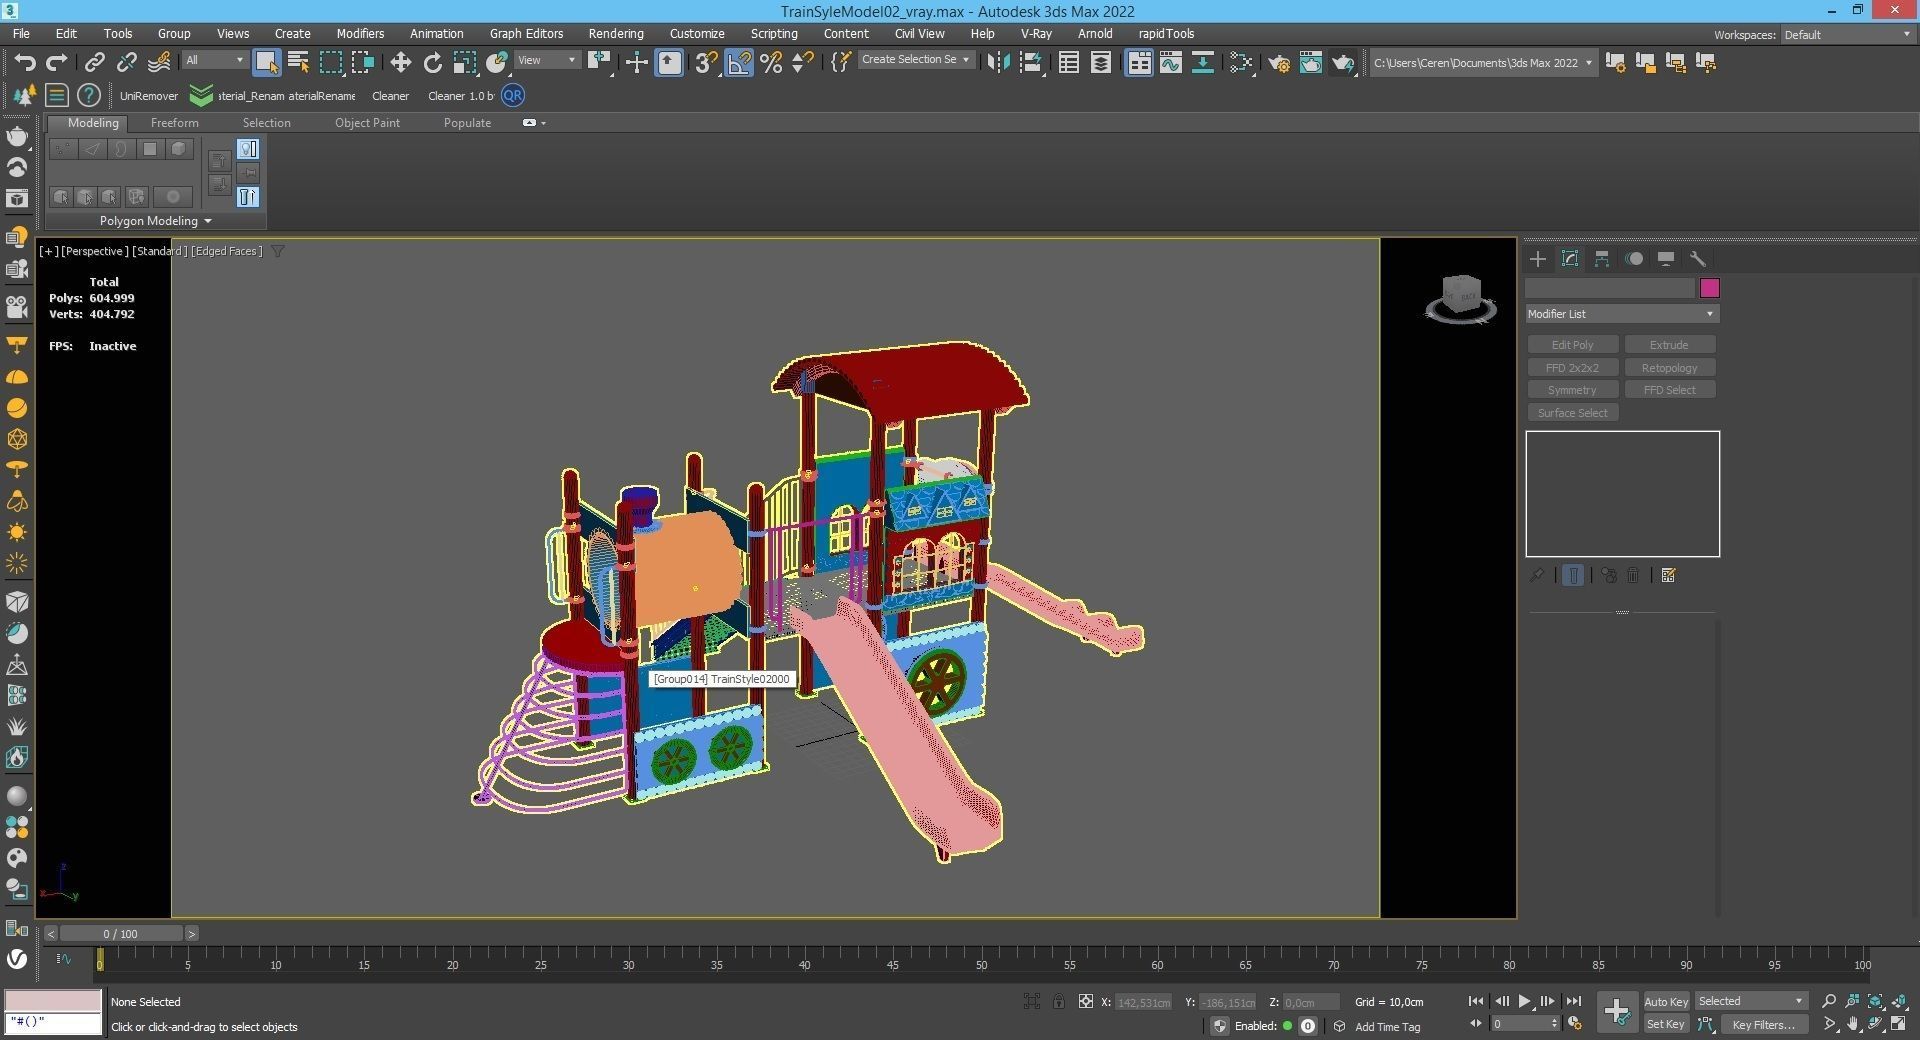Click the Render Production teapot
The image size is (1920, 1040).
point(1342,63)
